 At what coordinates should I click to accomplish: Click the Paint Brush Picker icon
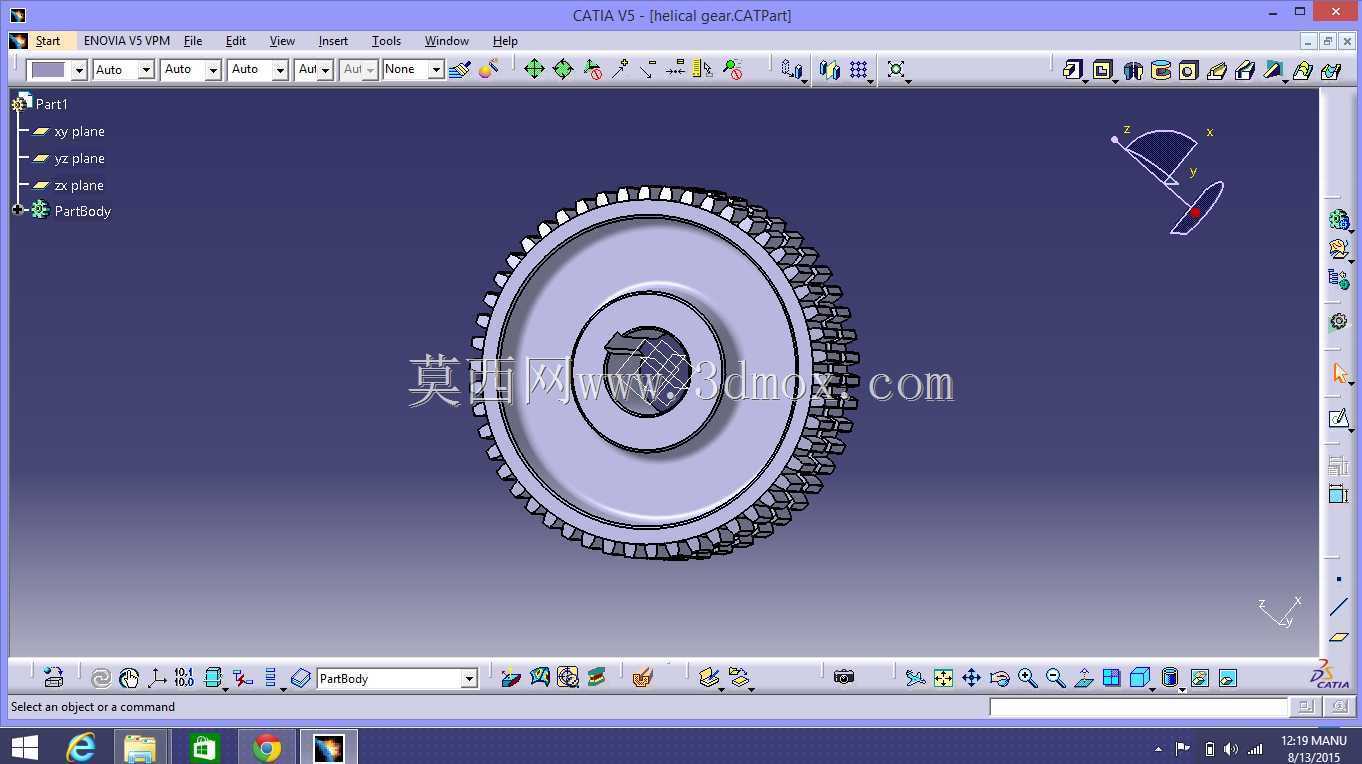click(460, 69)
